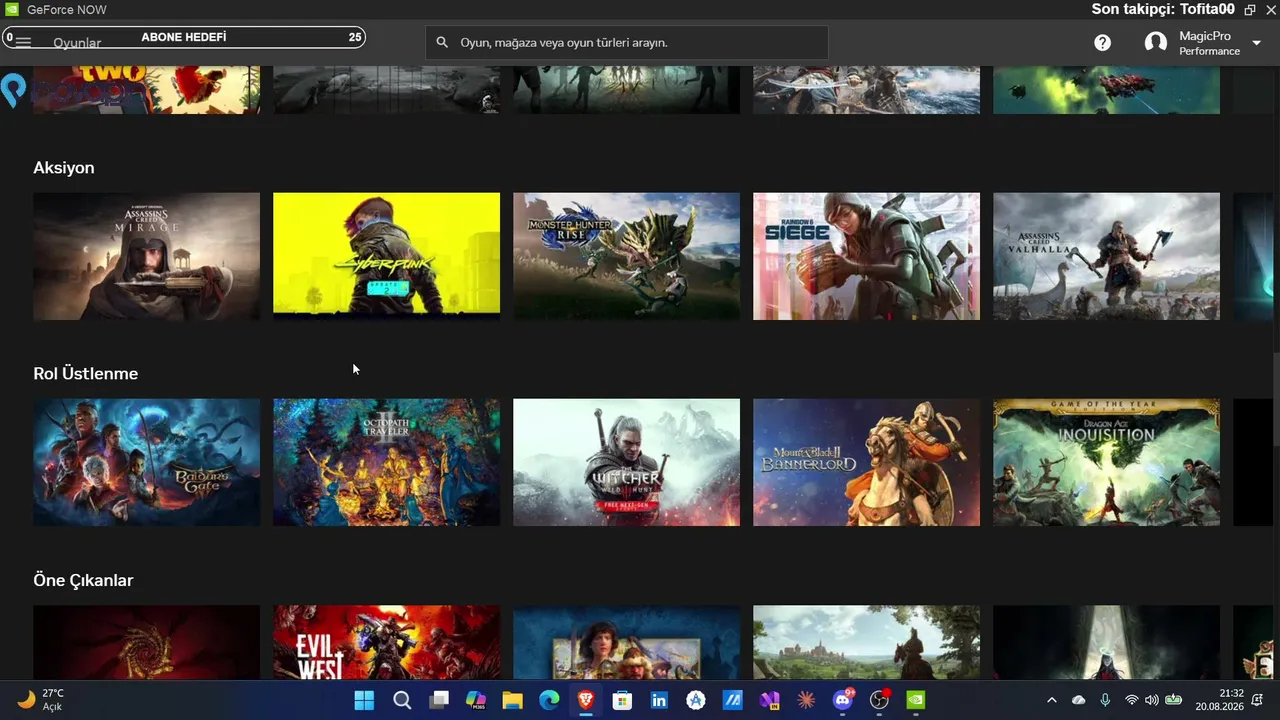Click the microphone tray icon
The image size is (1280, 720).
(1105, 700)
